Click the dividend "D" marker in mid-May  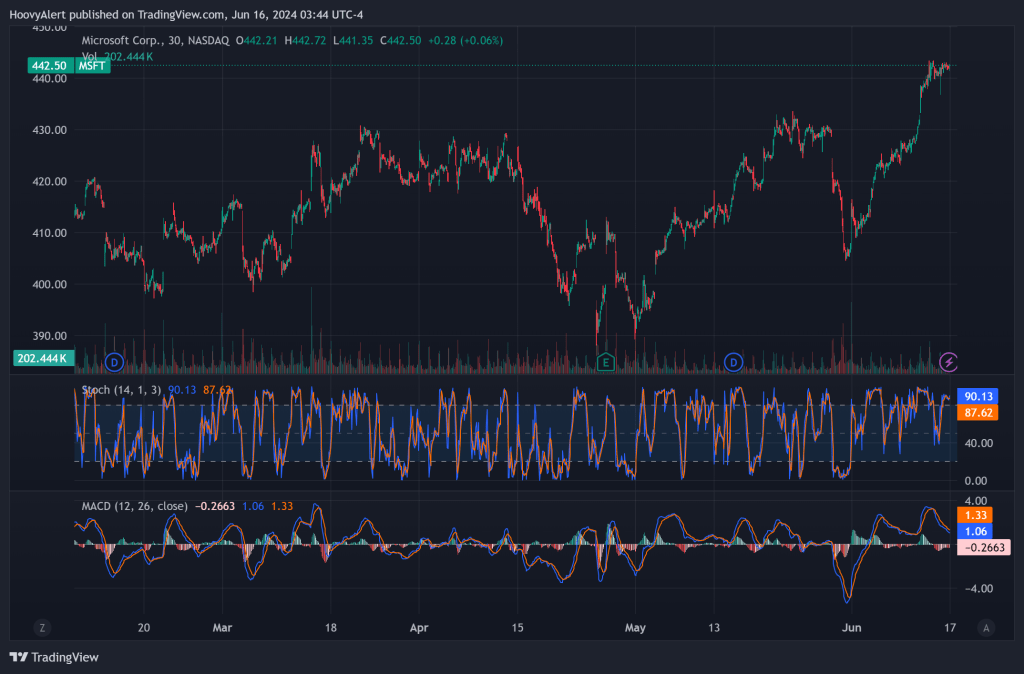pyautogui.click(x=734, y=361)
